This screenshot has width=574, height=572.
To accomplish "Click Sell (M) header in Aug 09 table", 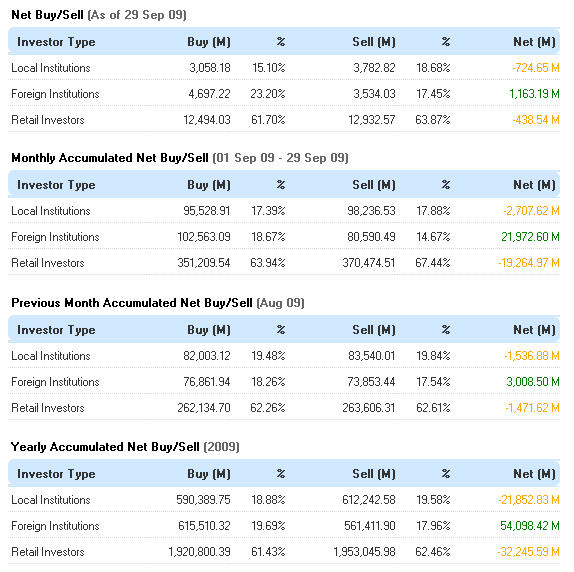I will coord(374,330).
